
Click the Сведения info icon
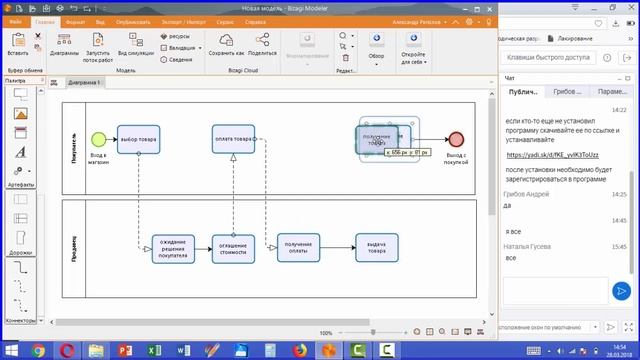click(x=164, y=60)
